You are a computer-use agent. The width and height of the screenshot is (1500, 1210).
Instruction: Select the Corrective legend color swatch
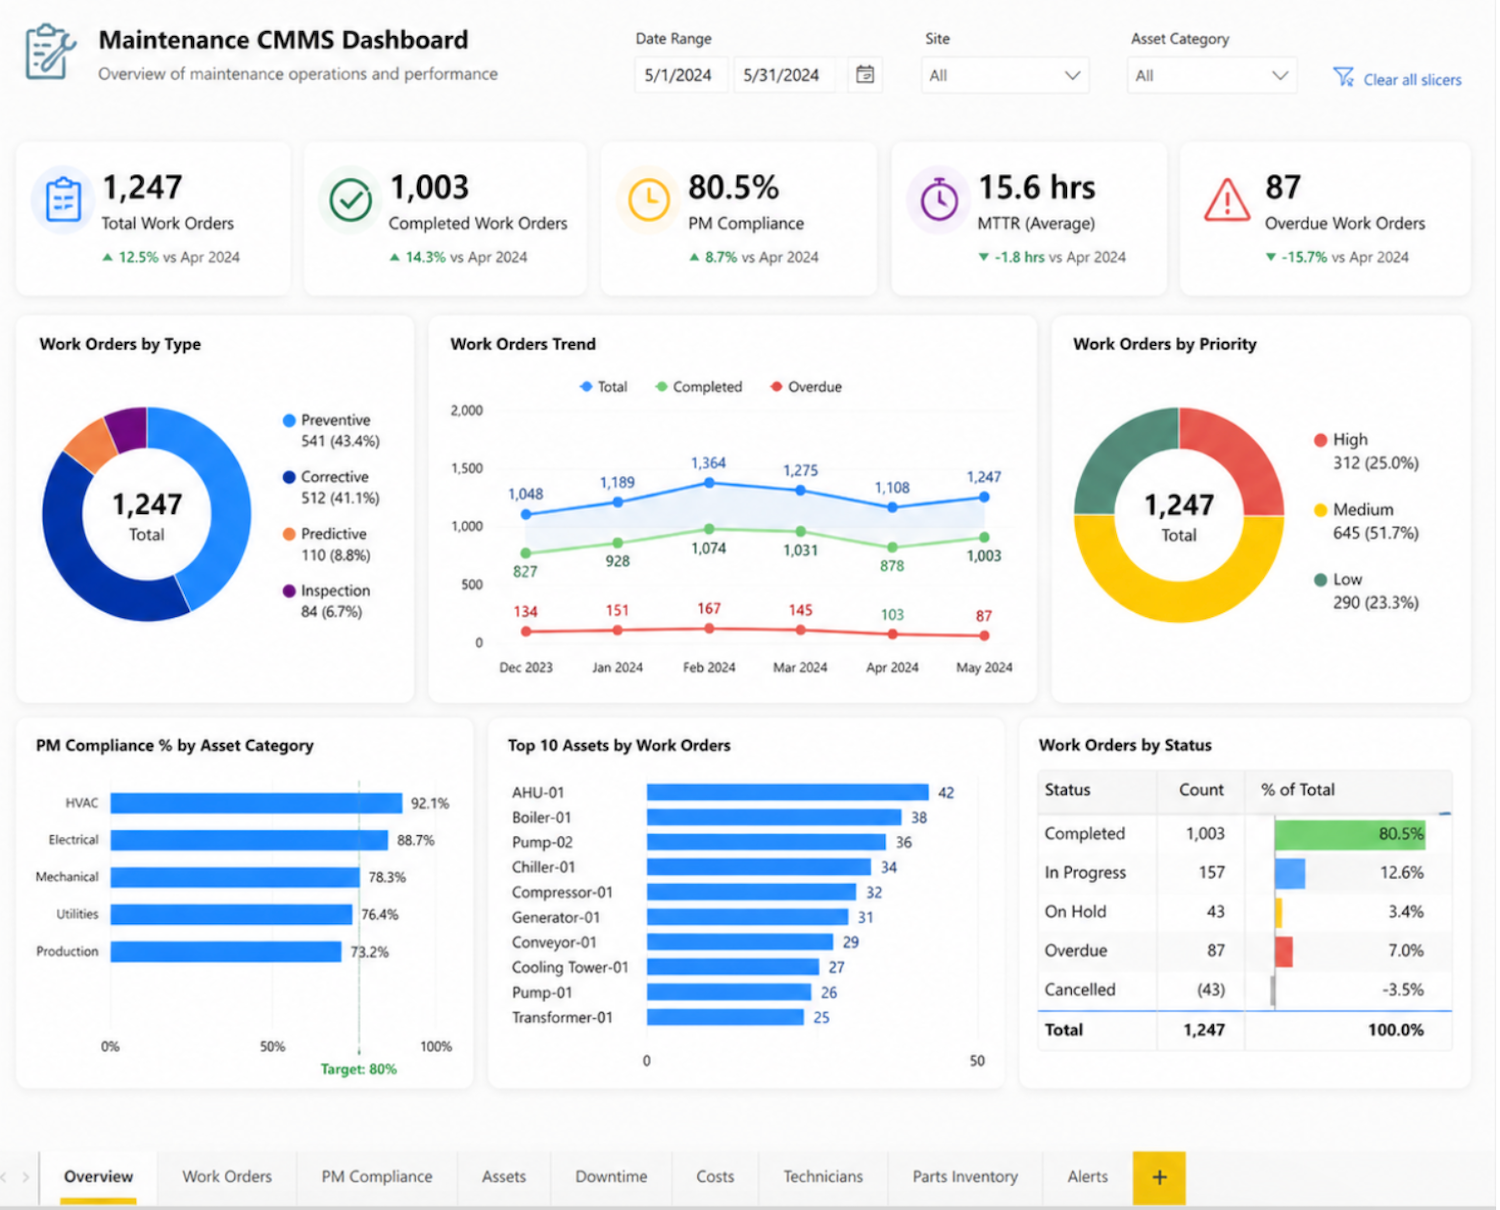tap(289, 478)
